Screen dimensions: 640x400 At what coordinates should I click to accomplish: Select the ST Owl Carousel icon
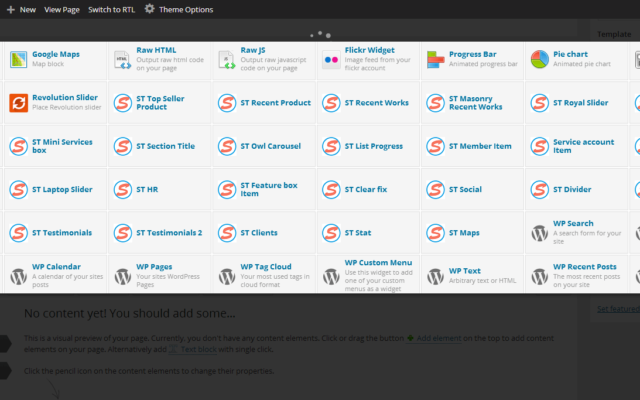coord(227,146)
